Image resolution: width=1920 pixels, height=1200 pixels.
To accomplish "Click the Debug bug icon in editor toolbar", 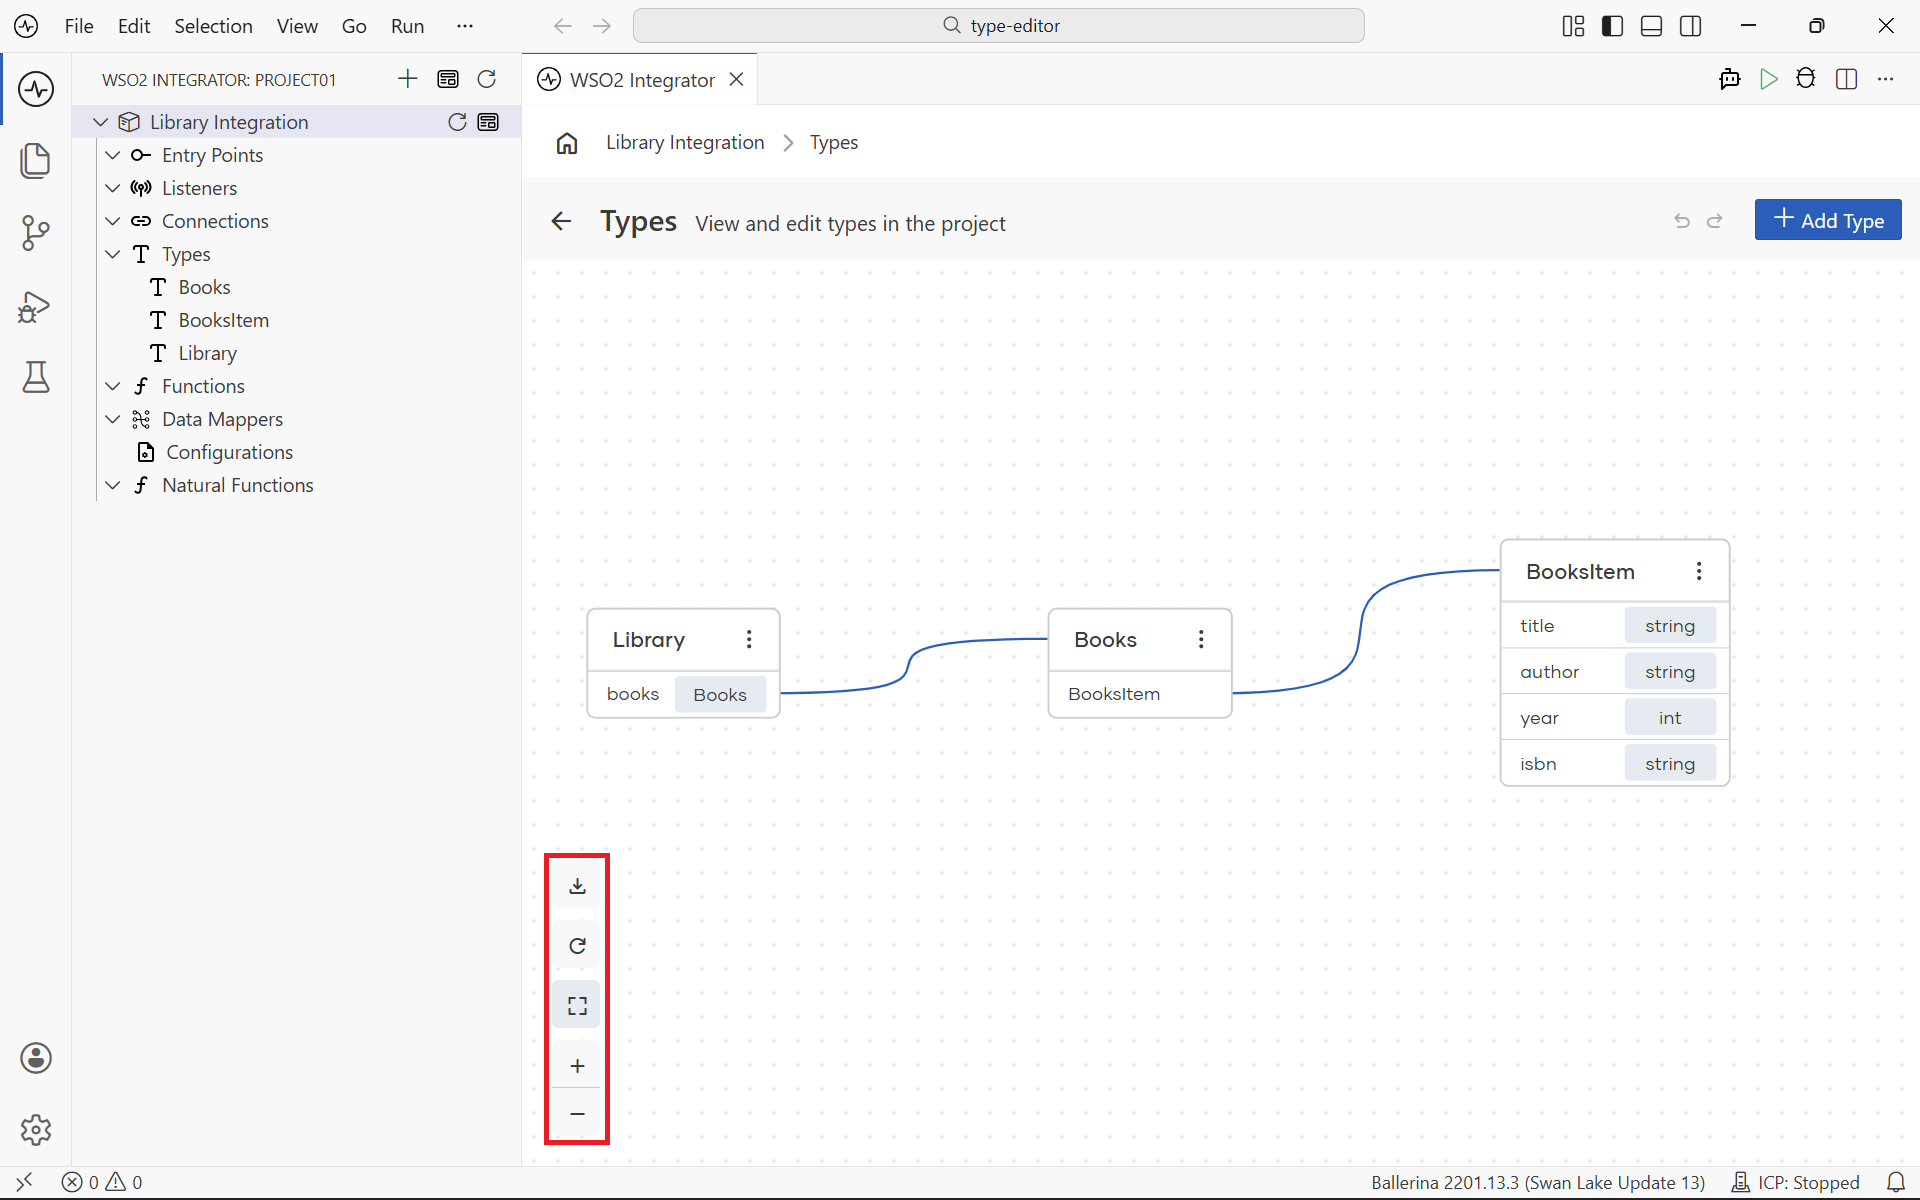I will 1806,79.
